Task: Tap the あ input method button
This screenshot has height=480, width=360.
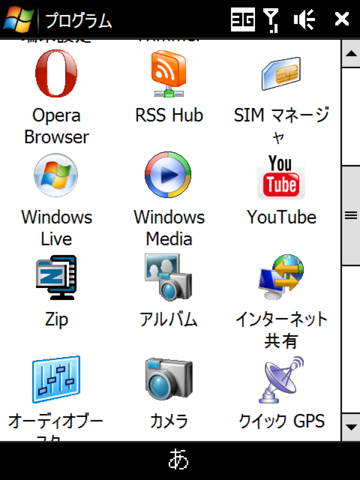Action: pyautogui.click(x=179, y=460)
